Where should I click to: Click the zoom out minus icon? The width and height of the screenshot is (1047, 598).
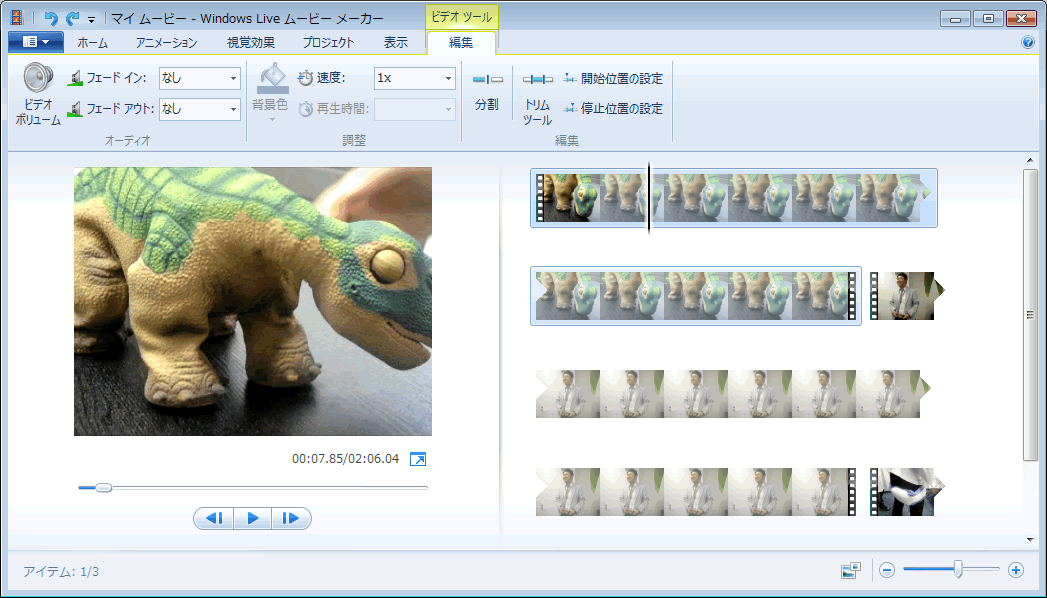click(x=886, y=570)
